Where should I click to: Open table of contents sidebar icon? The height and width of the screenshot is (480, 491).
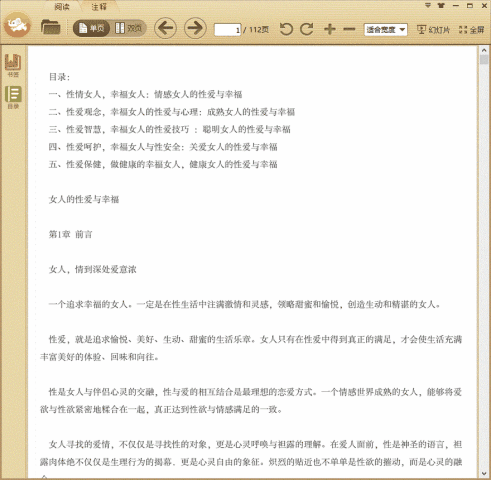point(13,97)
